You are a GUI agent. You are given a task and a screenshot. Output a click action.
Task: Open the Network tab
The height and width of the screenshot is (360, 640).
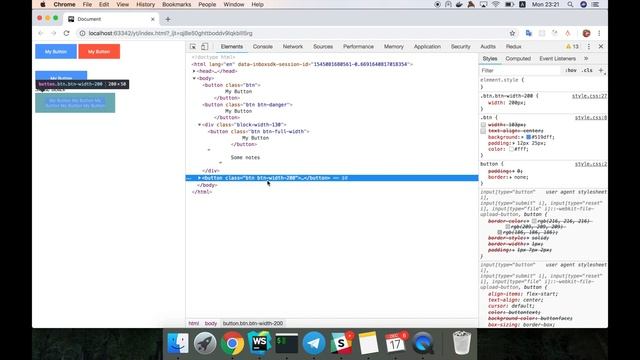(293, 47)
